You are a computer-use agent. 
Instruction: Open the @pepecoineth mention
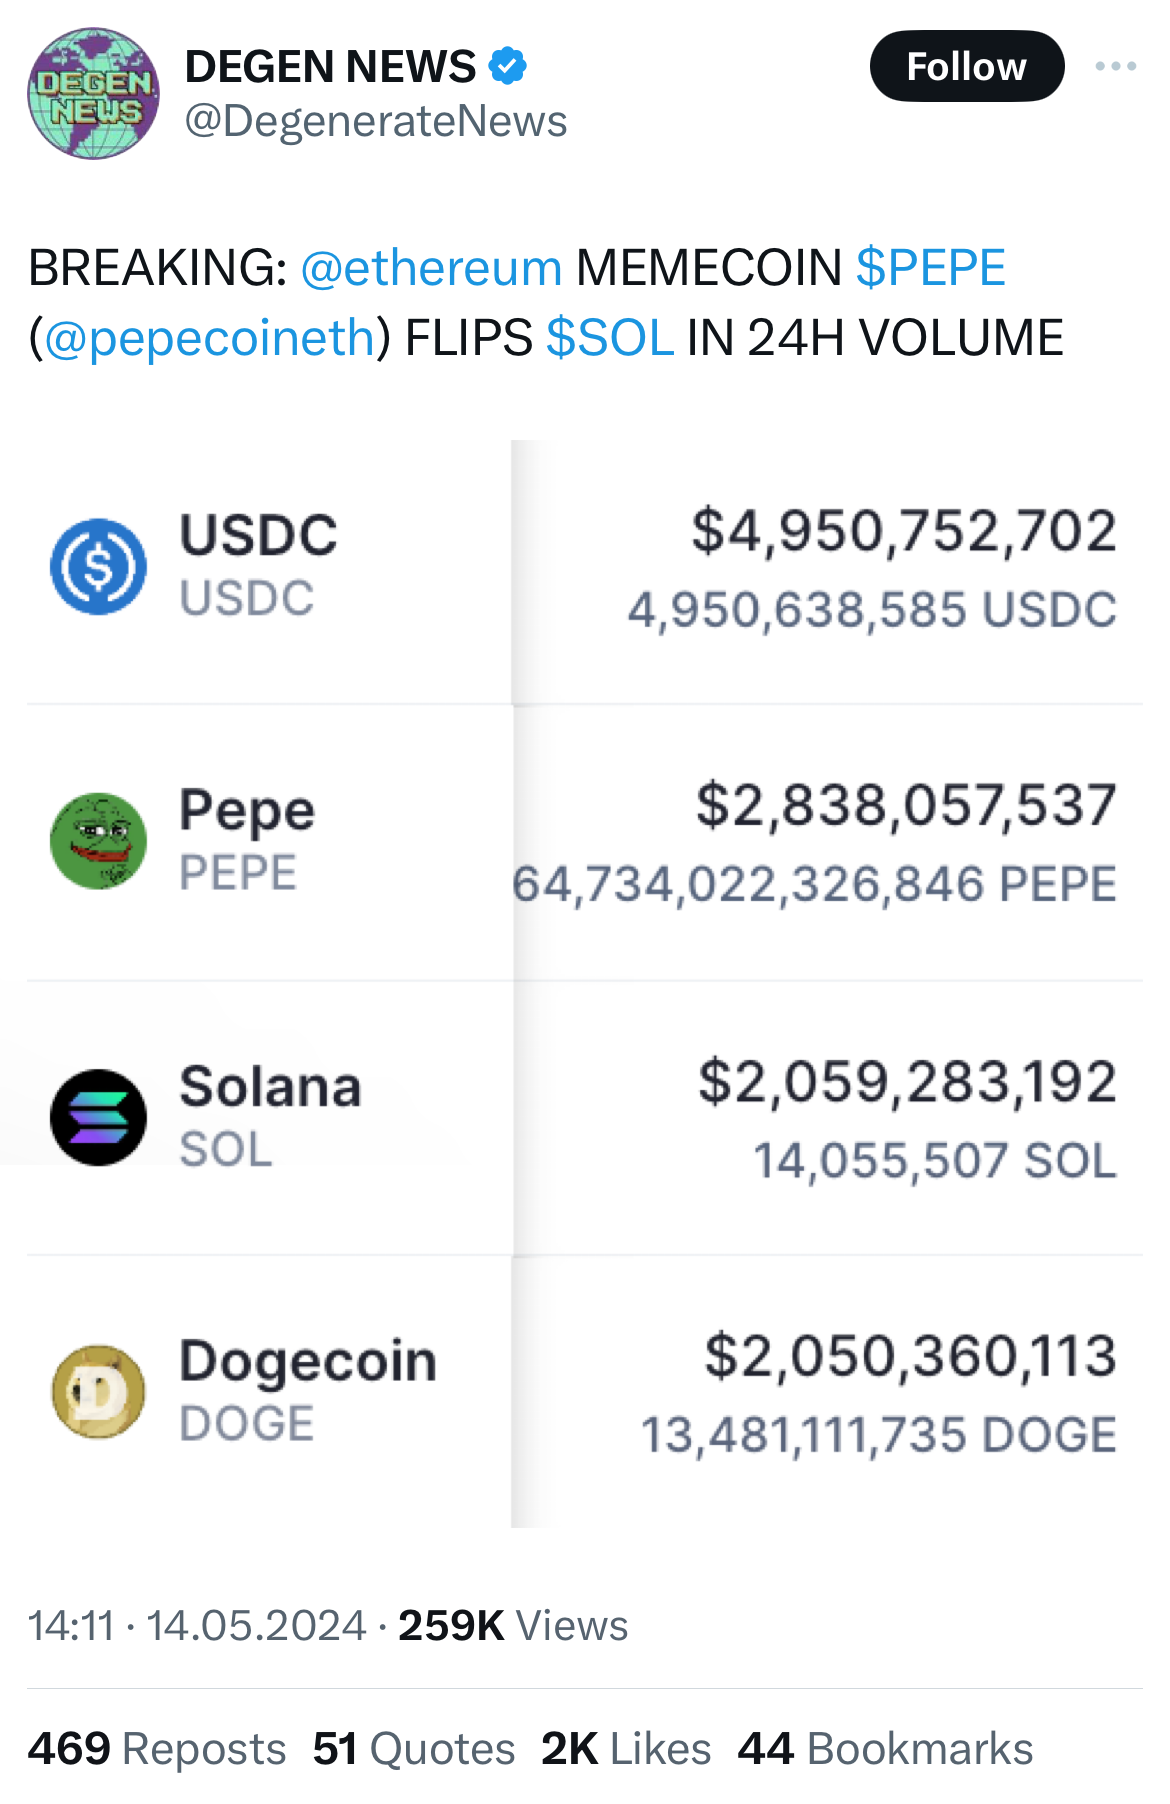pos(209,338)
